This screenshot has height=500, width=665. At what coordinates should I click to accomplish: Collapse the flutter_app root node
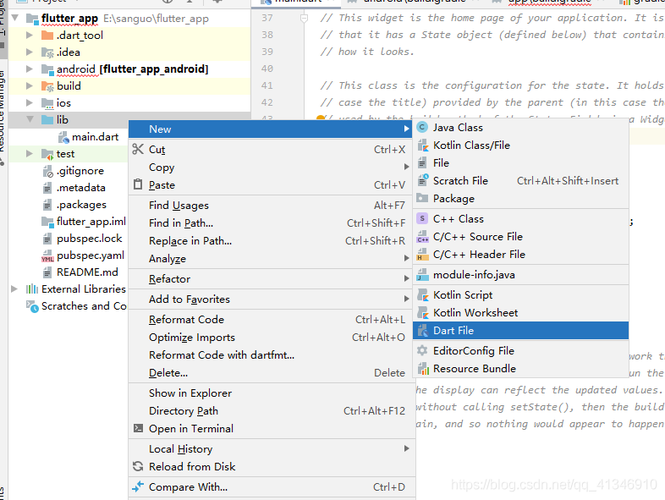tap(15, 18)
